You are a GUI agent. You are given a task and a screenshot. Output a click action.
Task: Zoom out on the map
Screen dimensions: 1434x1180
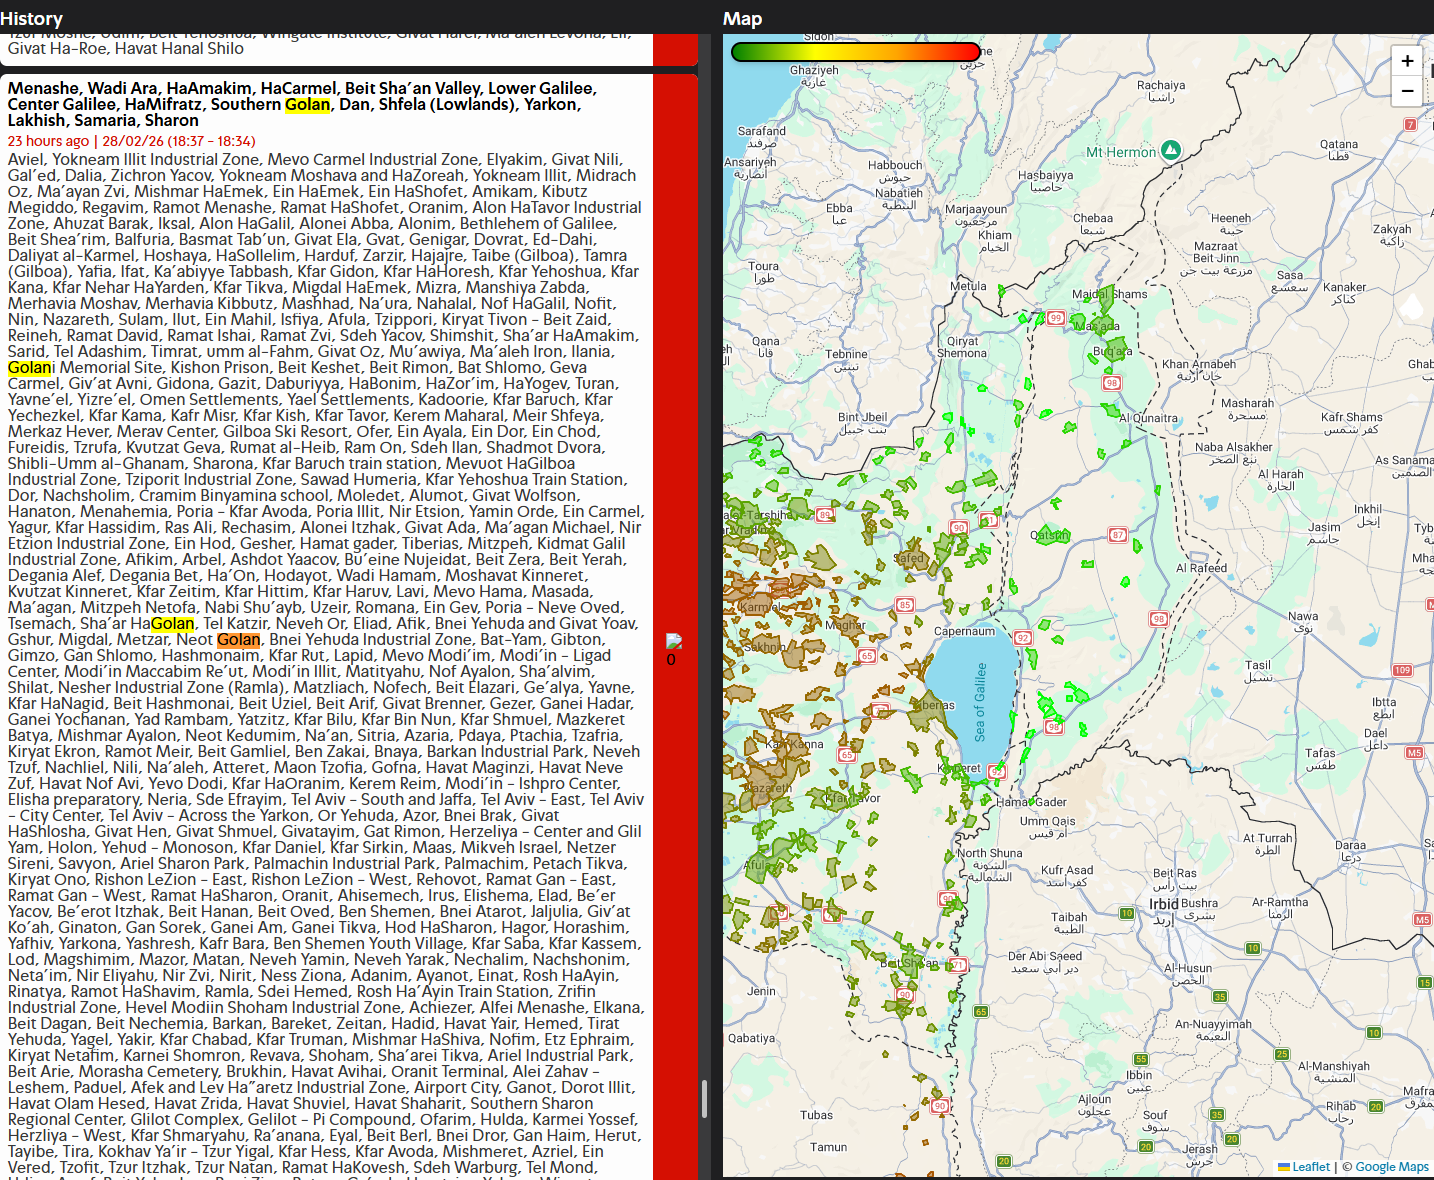click(1407, 91)
